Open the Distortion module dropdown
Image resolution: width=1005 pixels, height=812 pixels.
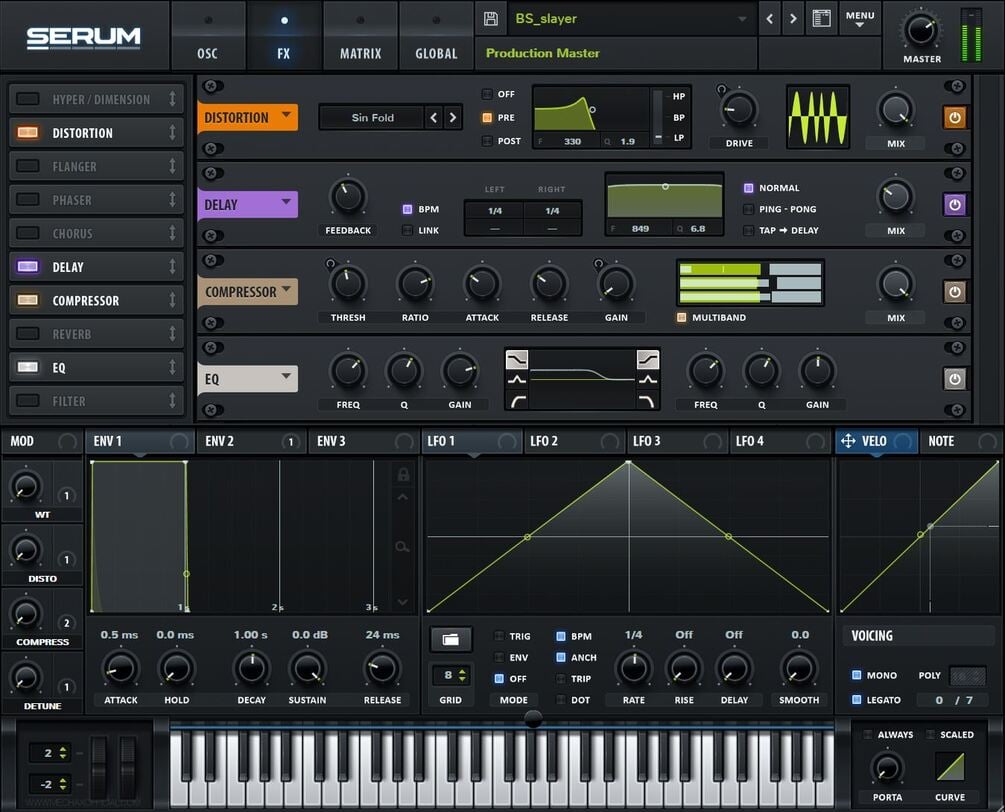coord(286,115)
